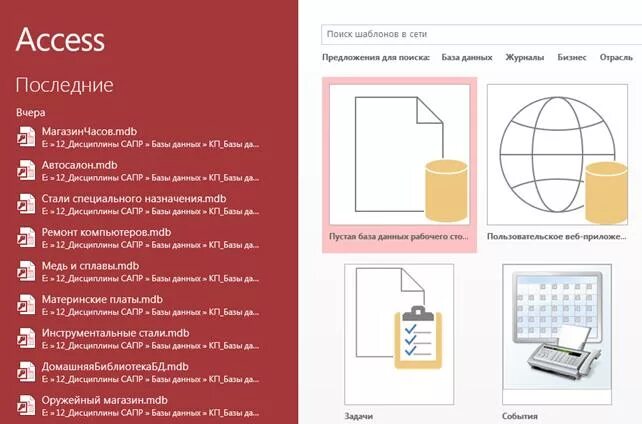Click the file icon next to Инструментальные стали.mdb
The height and width of the screenshot is (424, 642).
(26, 338)
